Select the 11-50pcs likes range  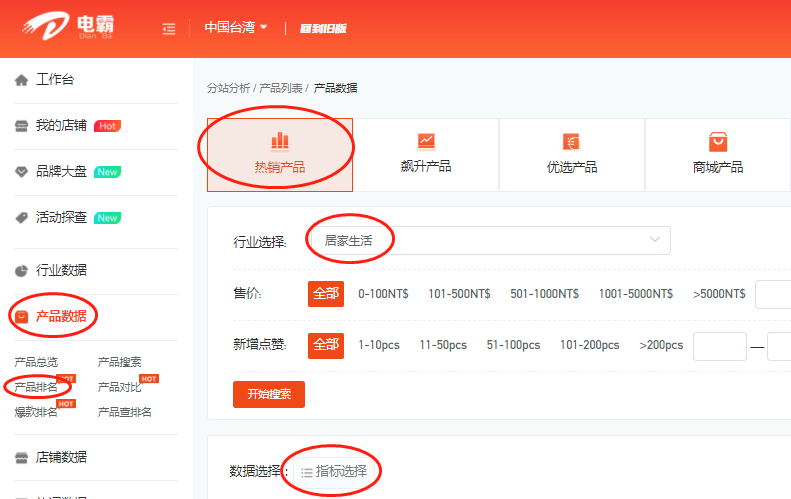tap(443, 345)
